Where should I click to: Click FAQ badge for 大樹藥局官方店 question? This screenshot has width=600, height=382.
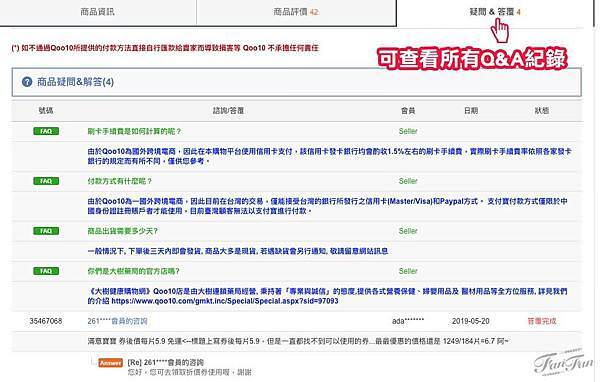[x=46, y=271]
